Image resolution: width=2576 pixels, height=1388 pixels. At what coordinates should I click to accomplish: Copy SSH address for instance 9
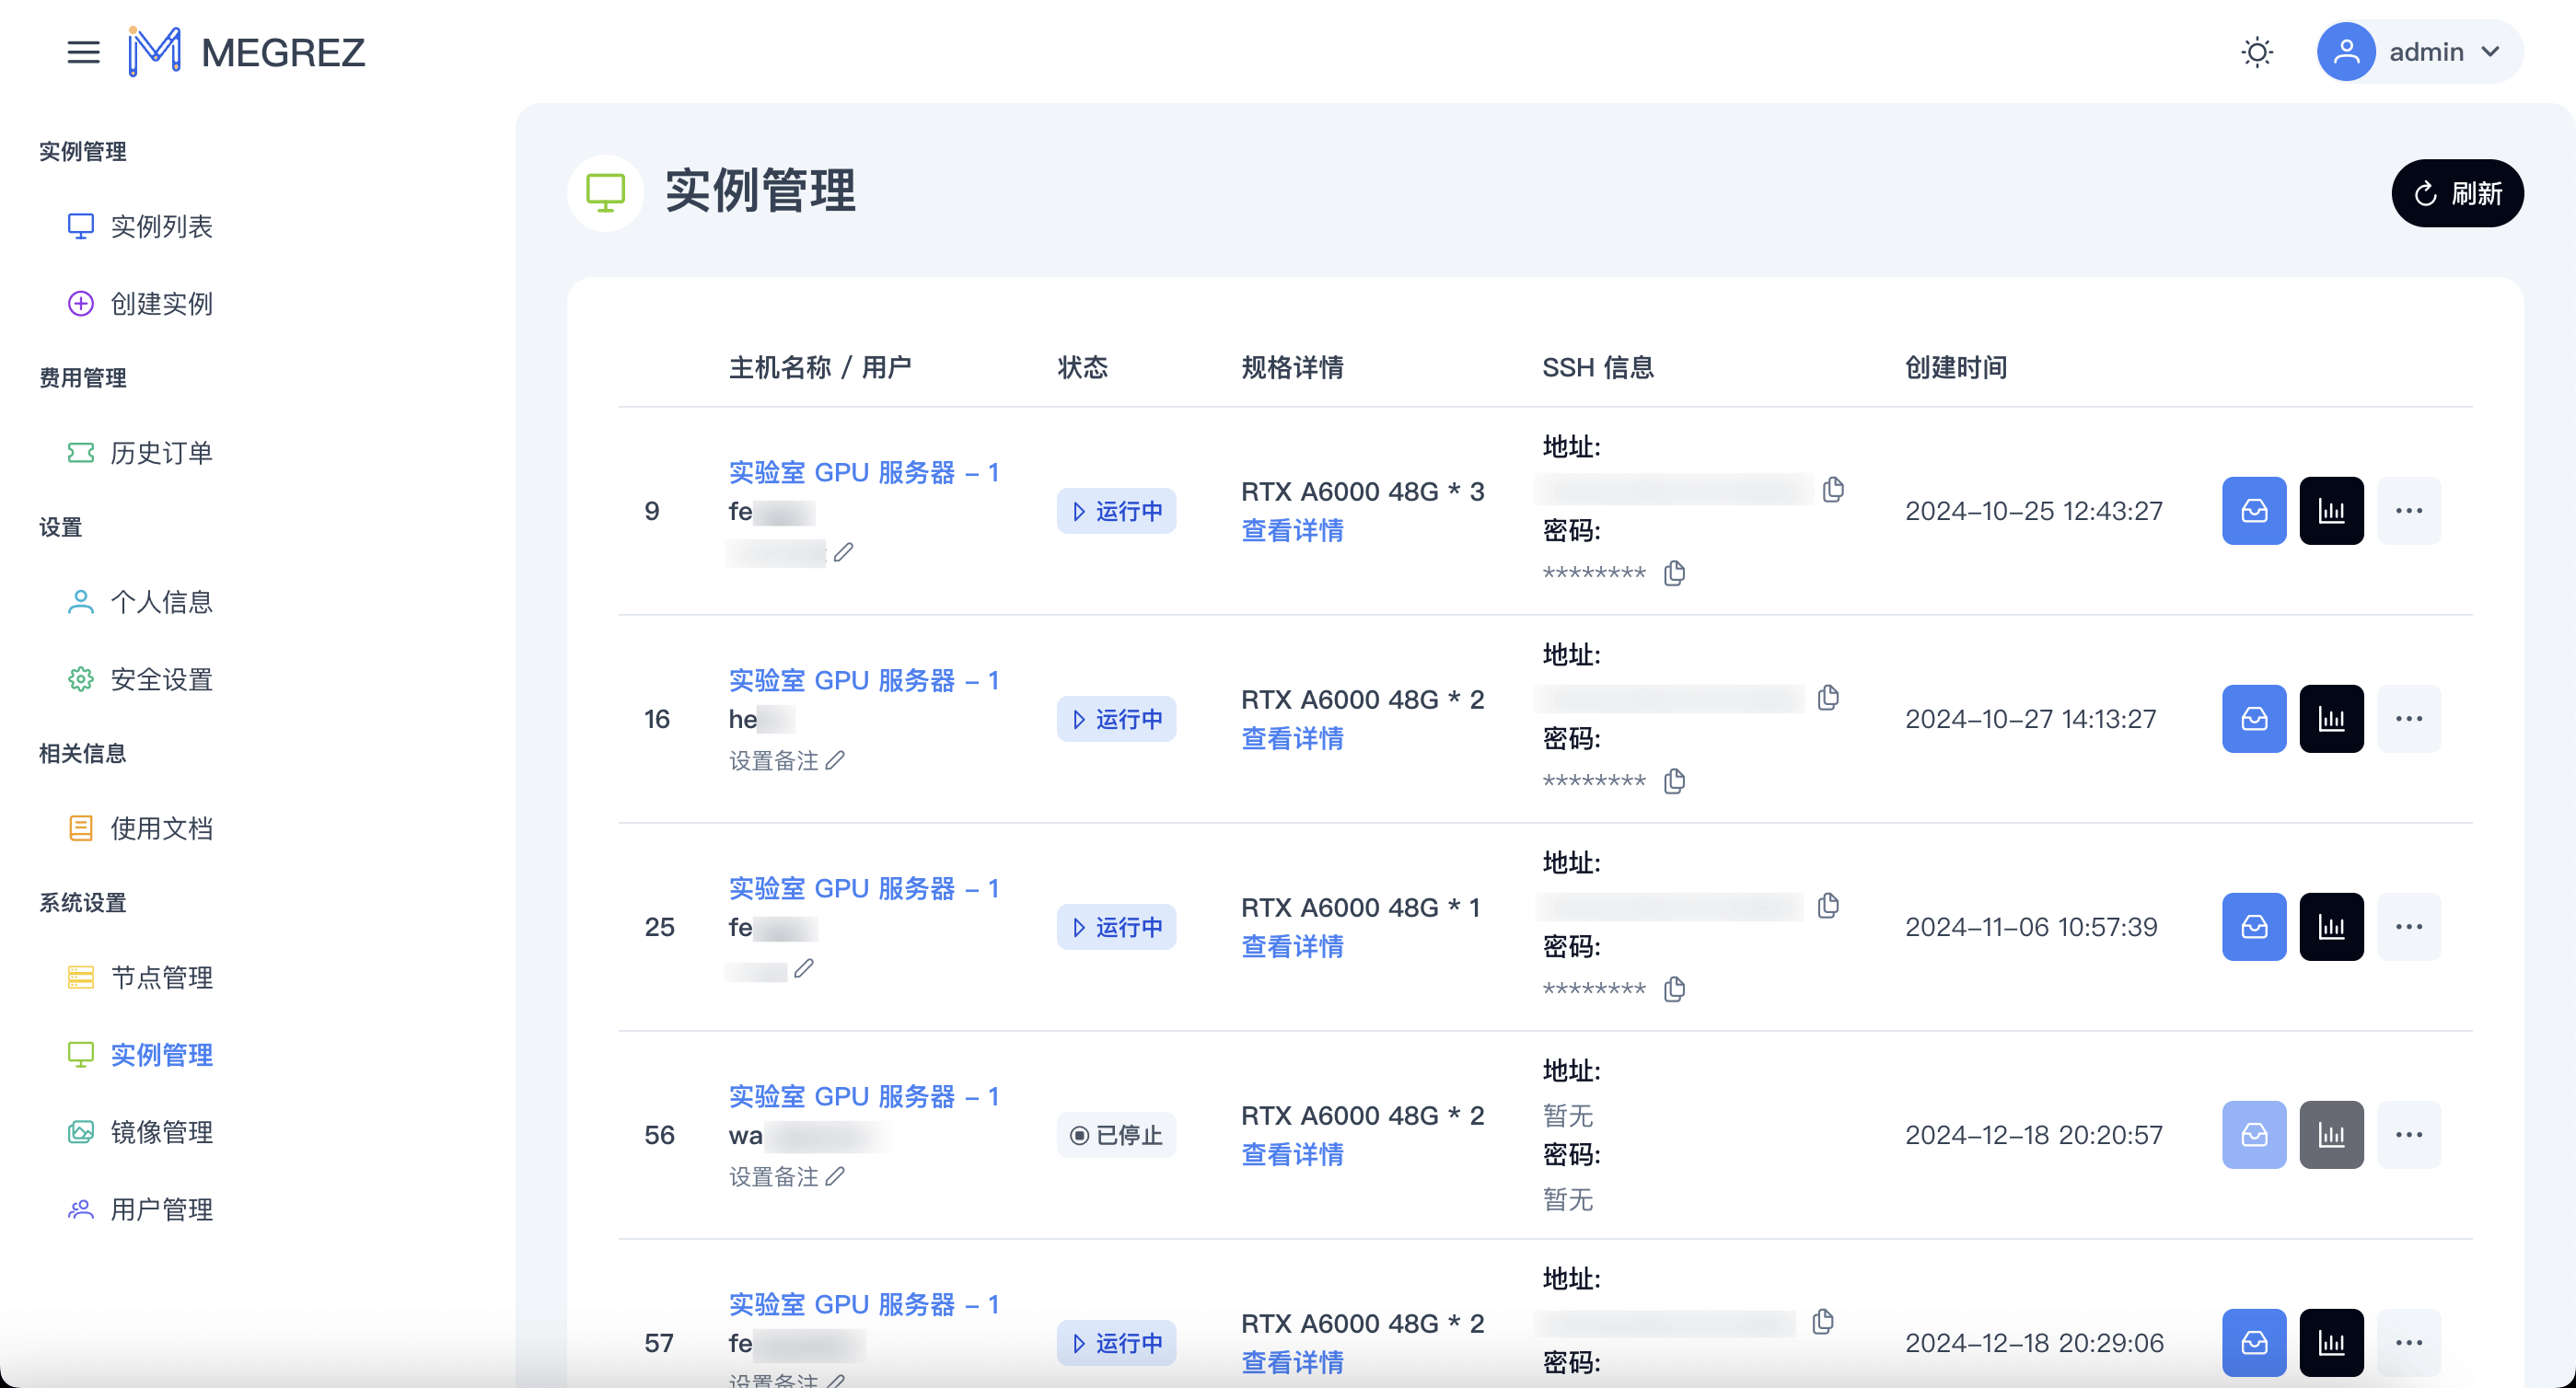1833,489
